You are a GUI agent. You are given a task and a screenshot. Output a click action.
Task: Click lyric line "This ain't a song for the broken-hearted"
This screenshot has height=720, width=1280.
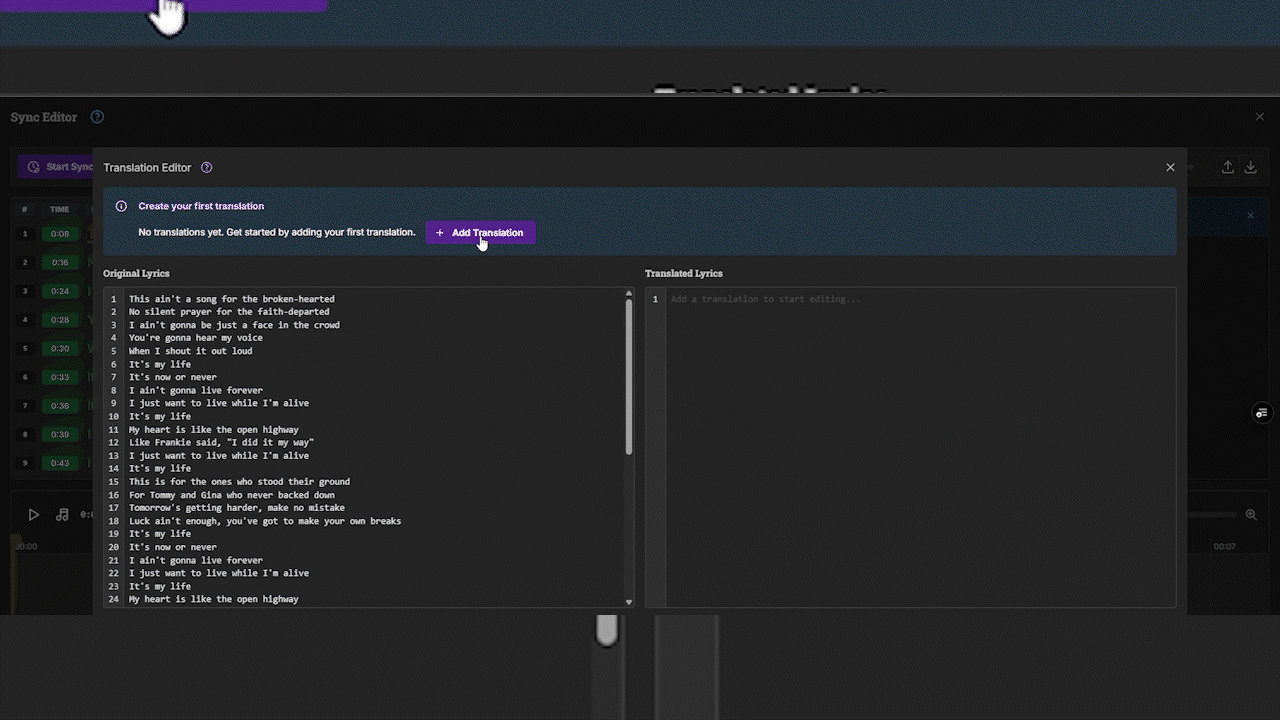coord(232,299)
